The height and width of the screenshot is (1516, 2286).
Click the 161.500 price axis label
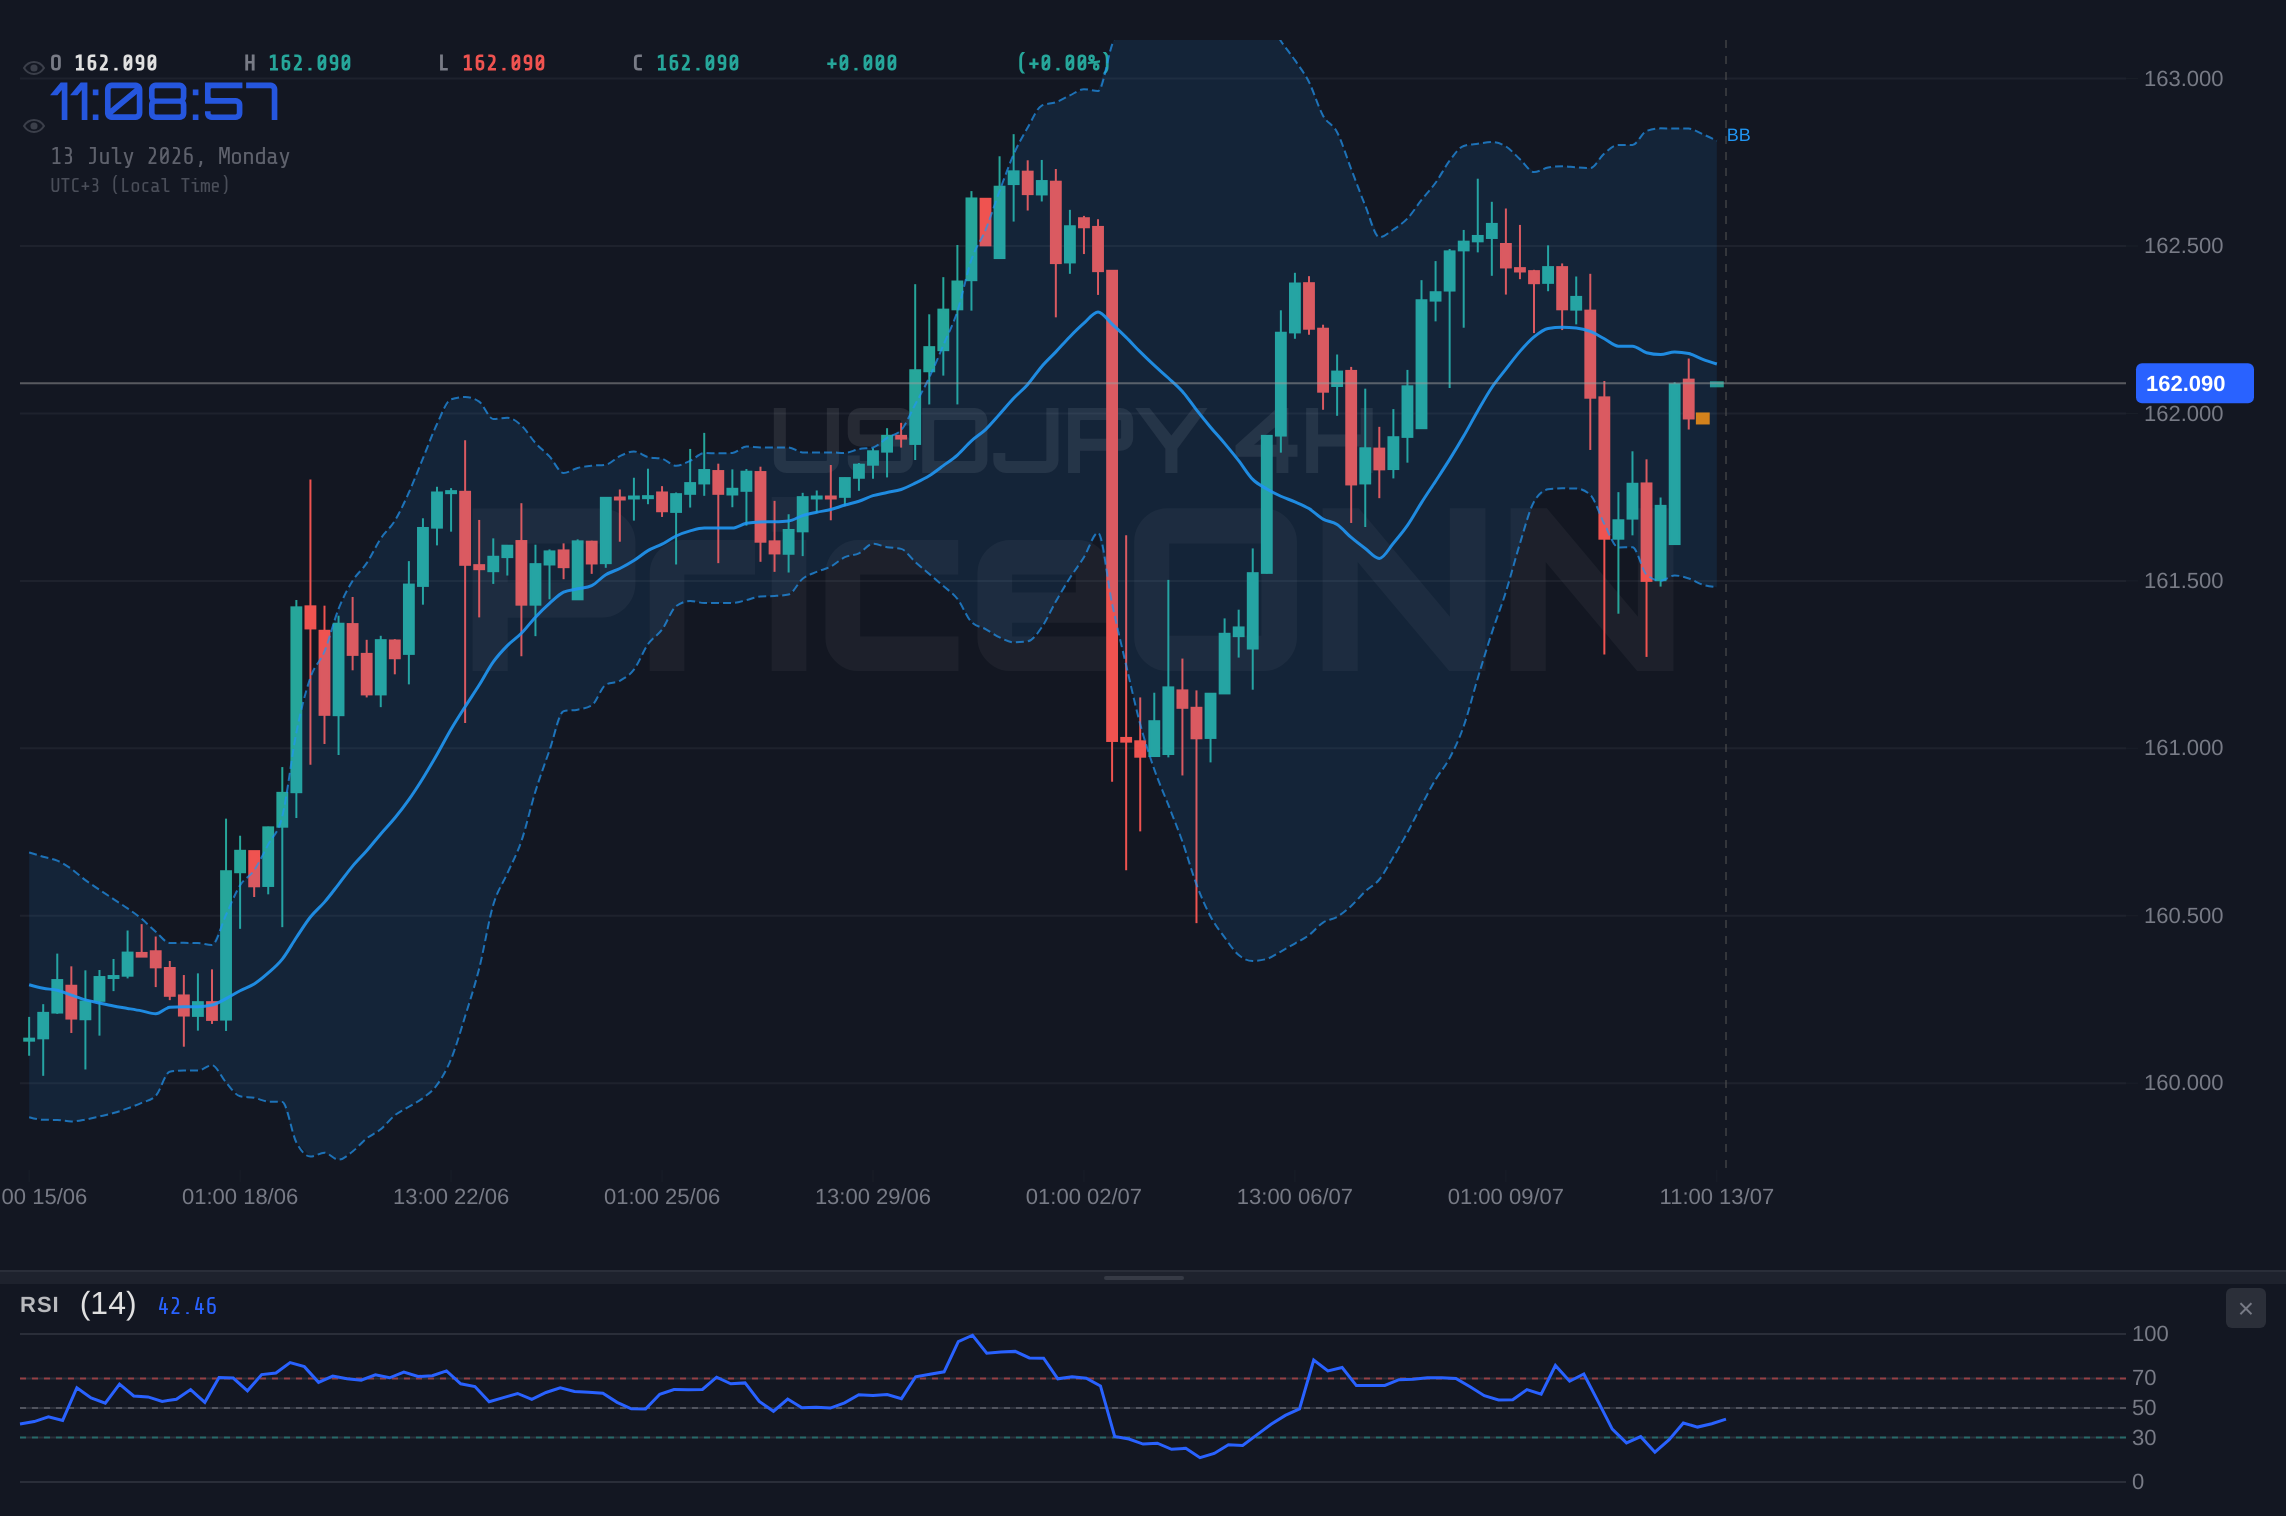[x=2183, y=581]
